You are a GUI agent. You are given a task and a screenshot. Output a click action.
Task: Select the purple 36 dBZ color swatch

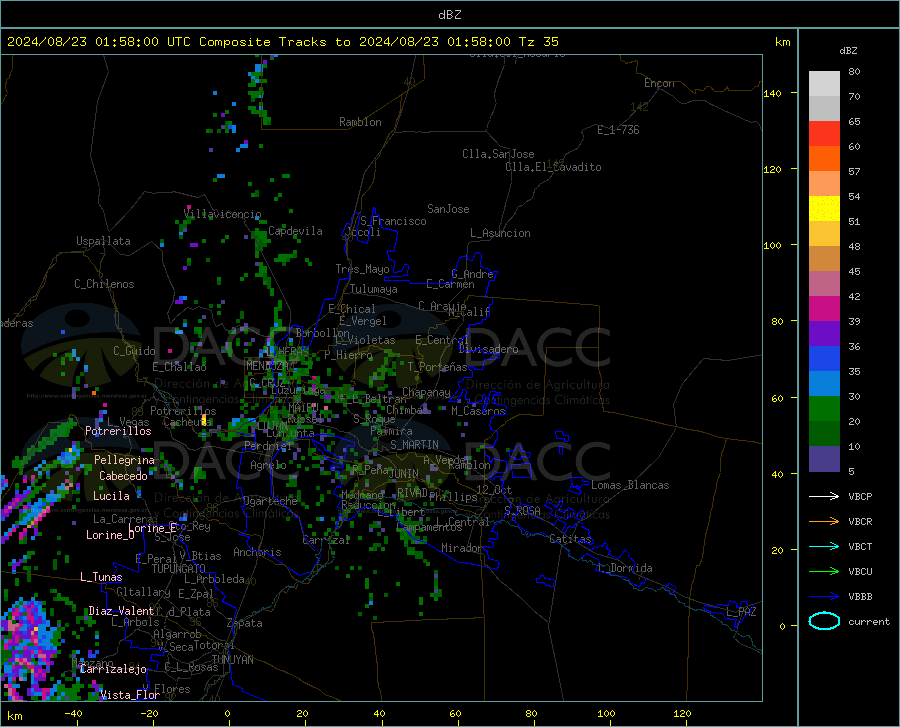click(x=824, y=334)
